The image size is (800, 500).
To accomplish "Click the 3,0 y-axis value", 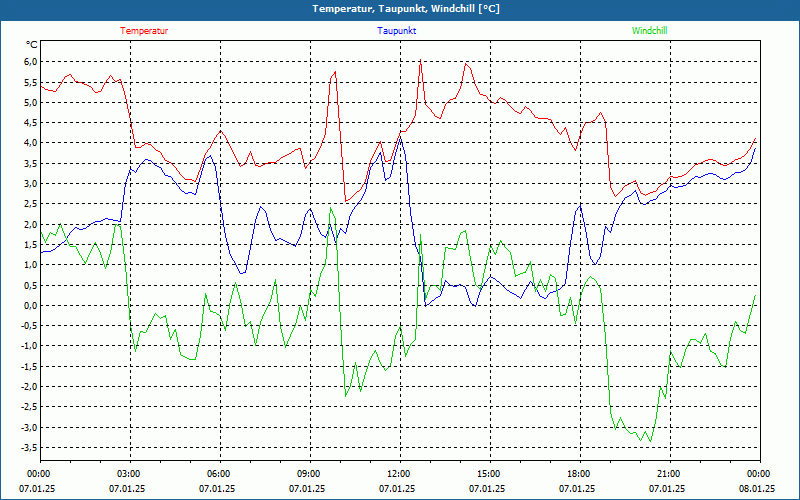I will (x=31, y=184).
